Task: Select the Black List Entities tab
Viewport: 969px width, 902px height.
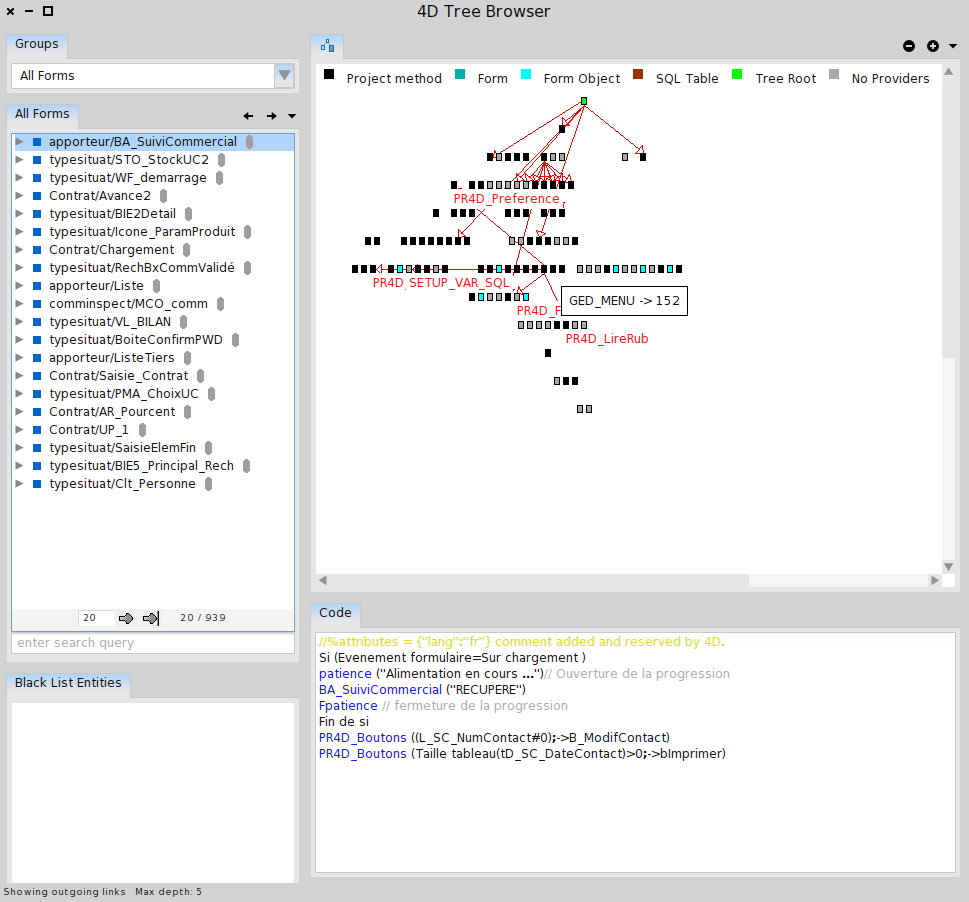Action: point(68,683)
